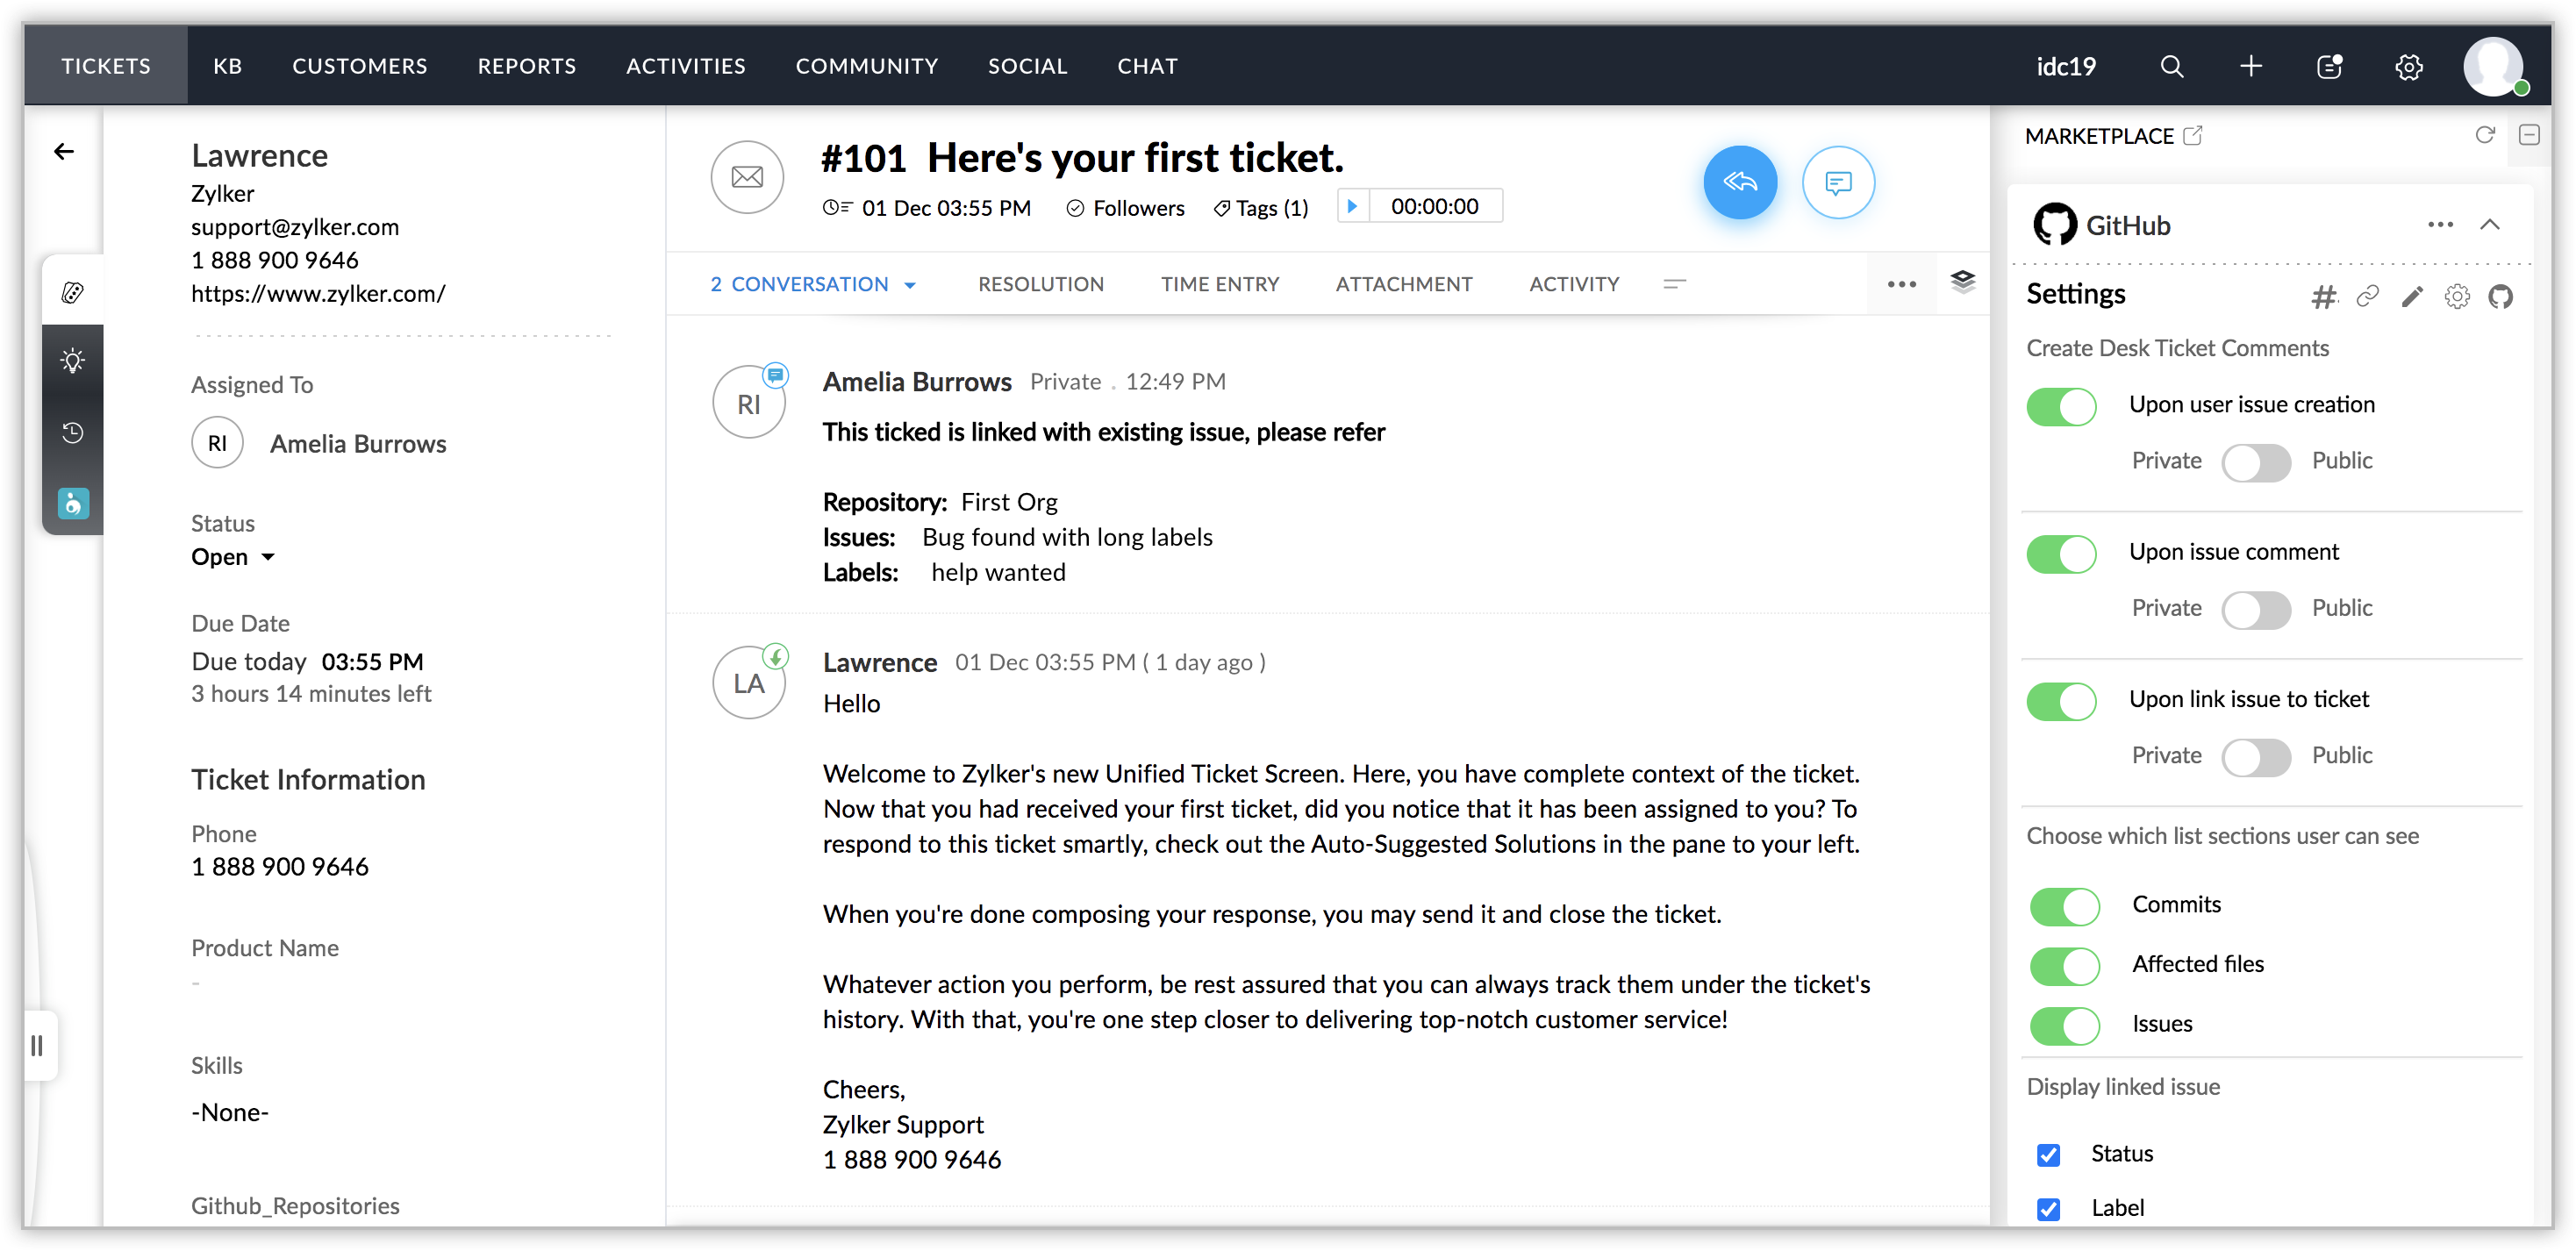Disable the Commits list section toggle
The width and height of the screenshot is (2576, 1251).
click(x=2064, y=906)
